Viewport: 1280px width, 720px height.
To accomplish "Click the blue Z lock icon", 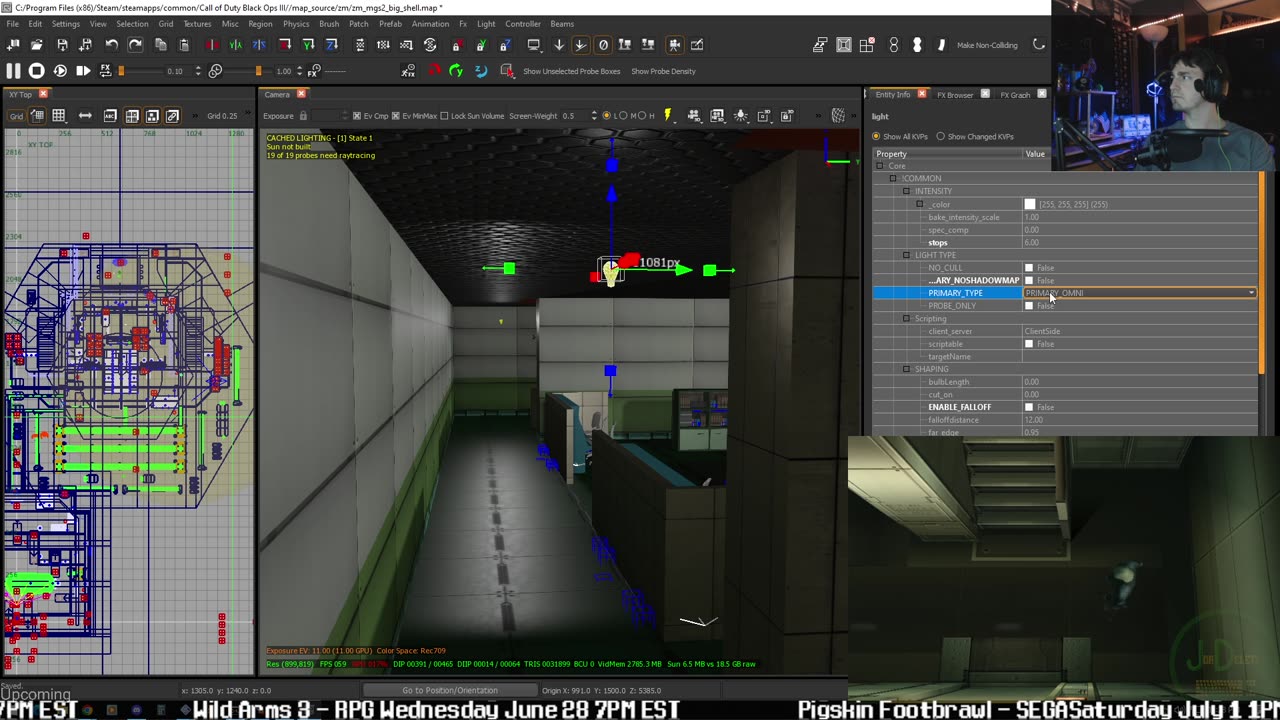I will pos(504,45).
